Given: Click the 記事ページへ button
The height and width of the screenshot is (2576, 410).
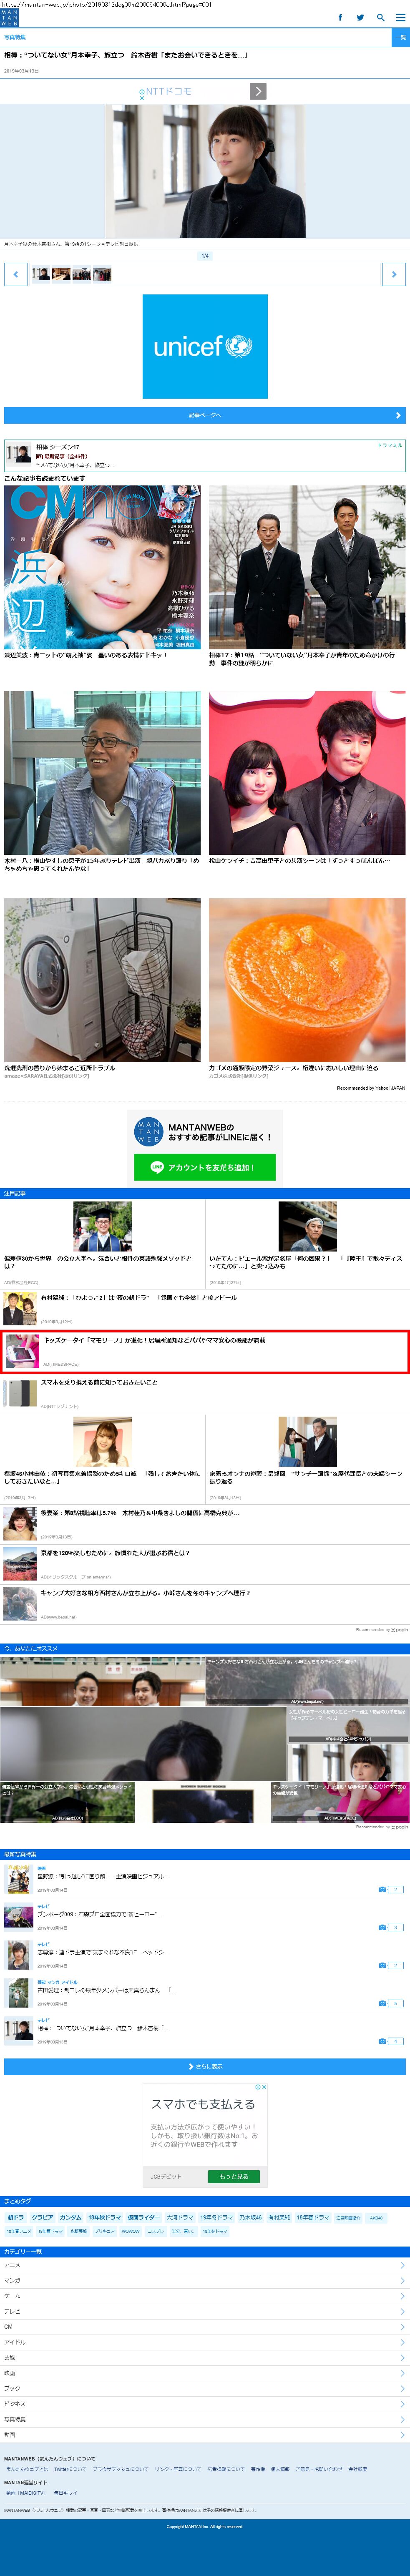Looking at the screenshot, I should pos(205,415).
